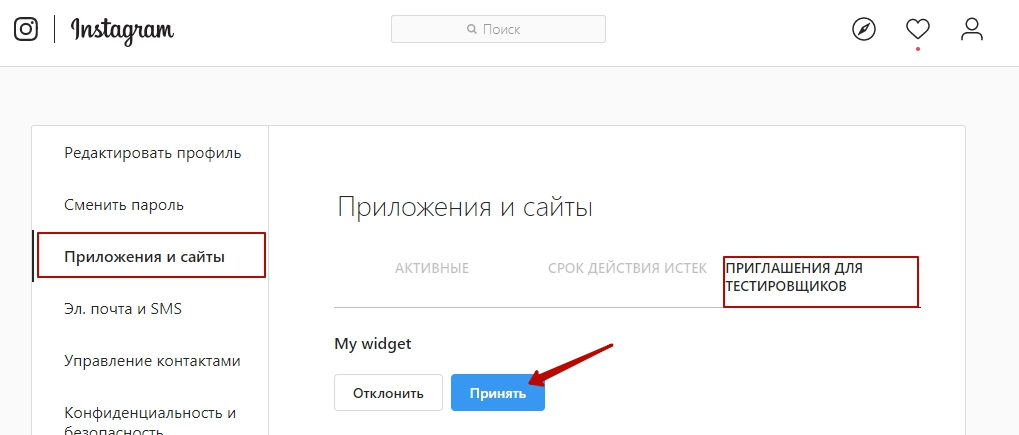Select the ПРИГЛАШЕНИЯ ДЛЯ ТЕСТИРОВЩИКОВ tab

793,277
